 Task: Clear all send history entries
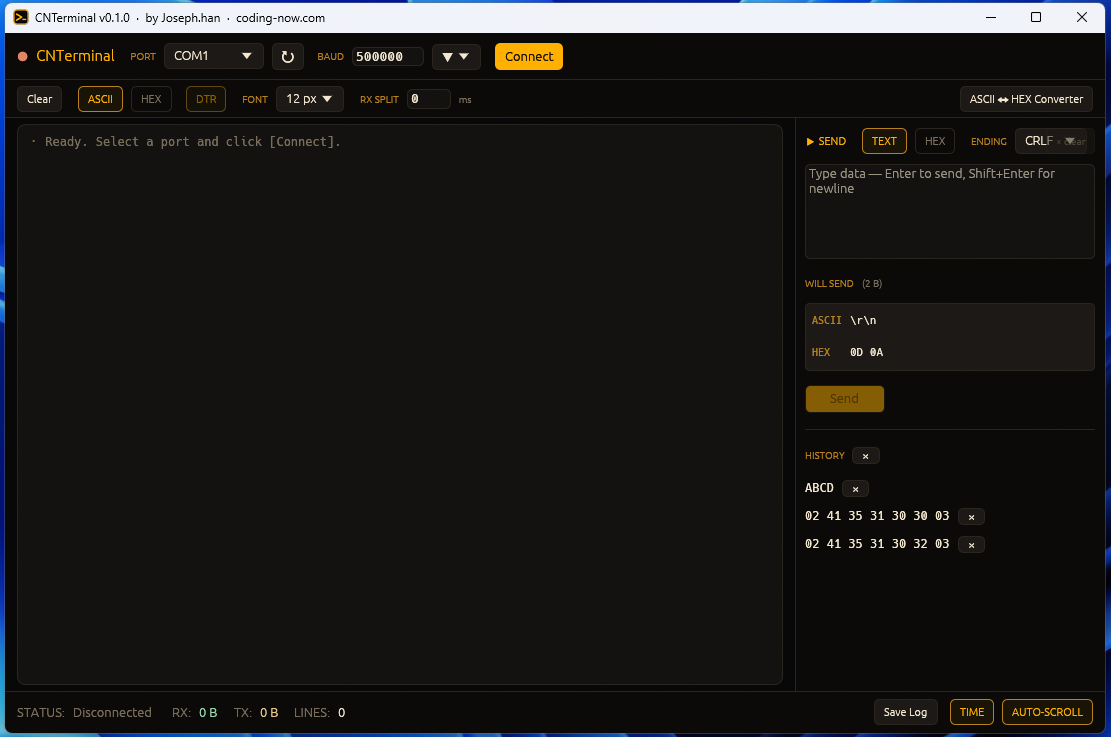pyautogui.click(x=865, y=456)
